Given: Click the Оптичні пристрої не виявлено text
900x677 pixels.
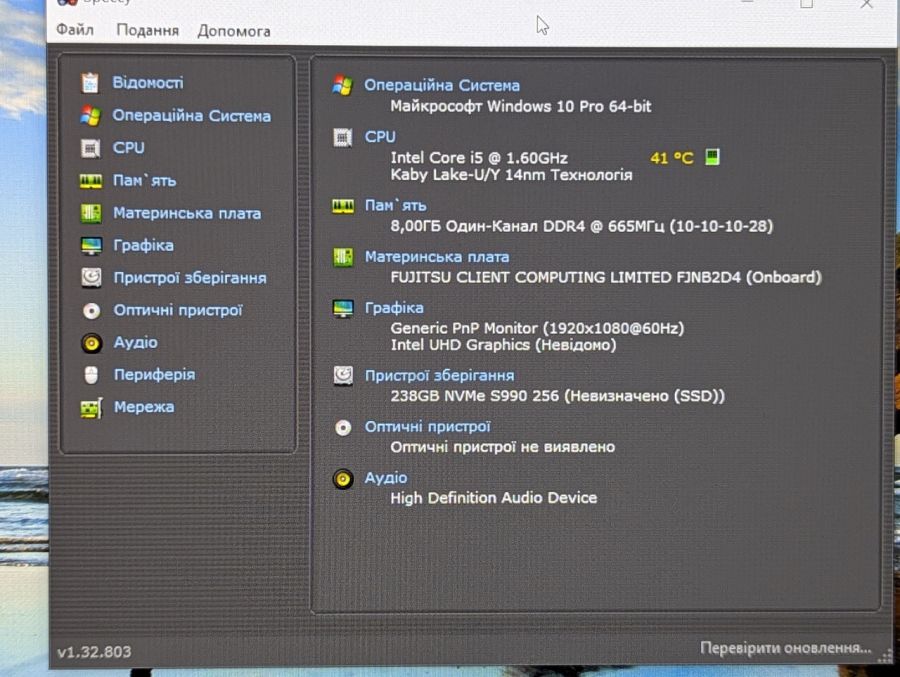Looking at the screenshot, I should pos(503,447).
